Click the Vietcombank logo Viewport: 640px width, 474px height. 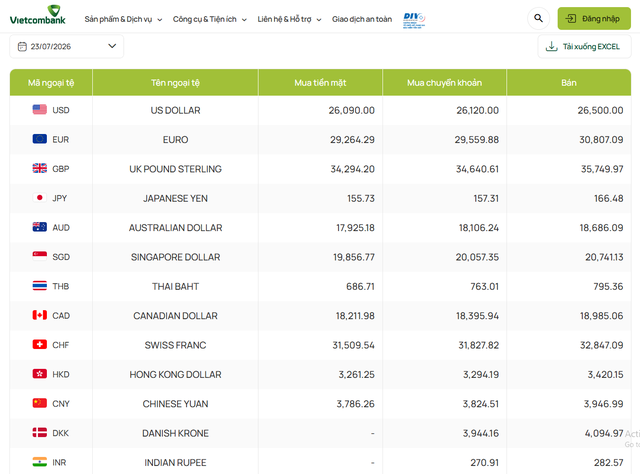[x=38, y=15]
